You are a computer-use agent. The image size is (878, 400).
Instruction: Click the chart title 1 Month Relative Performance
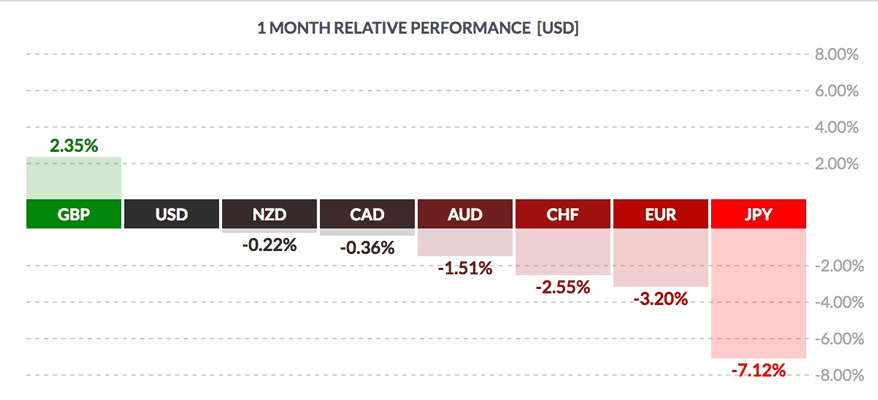[x=418, y=28]
